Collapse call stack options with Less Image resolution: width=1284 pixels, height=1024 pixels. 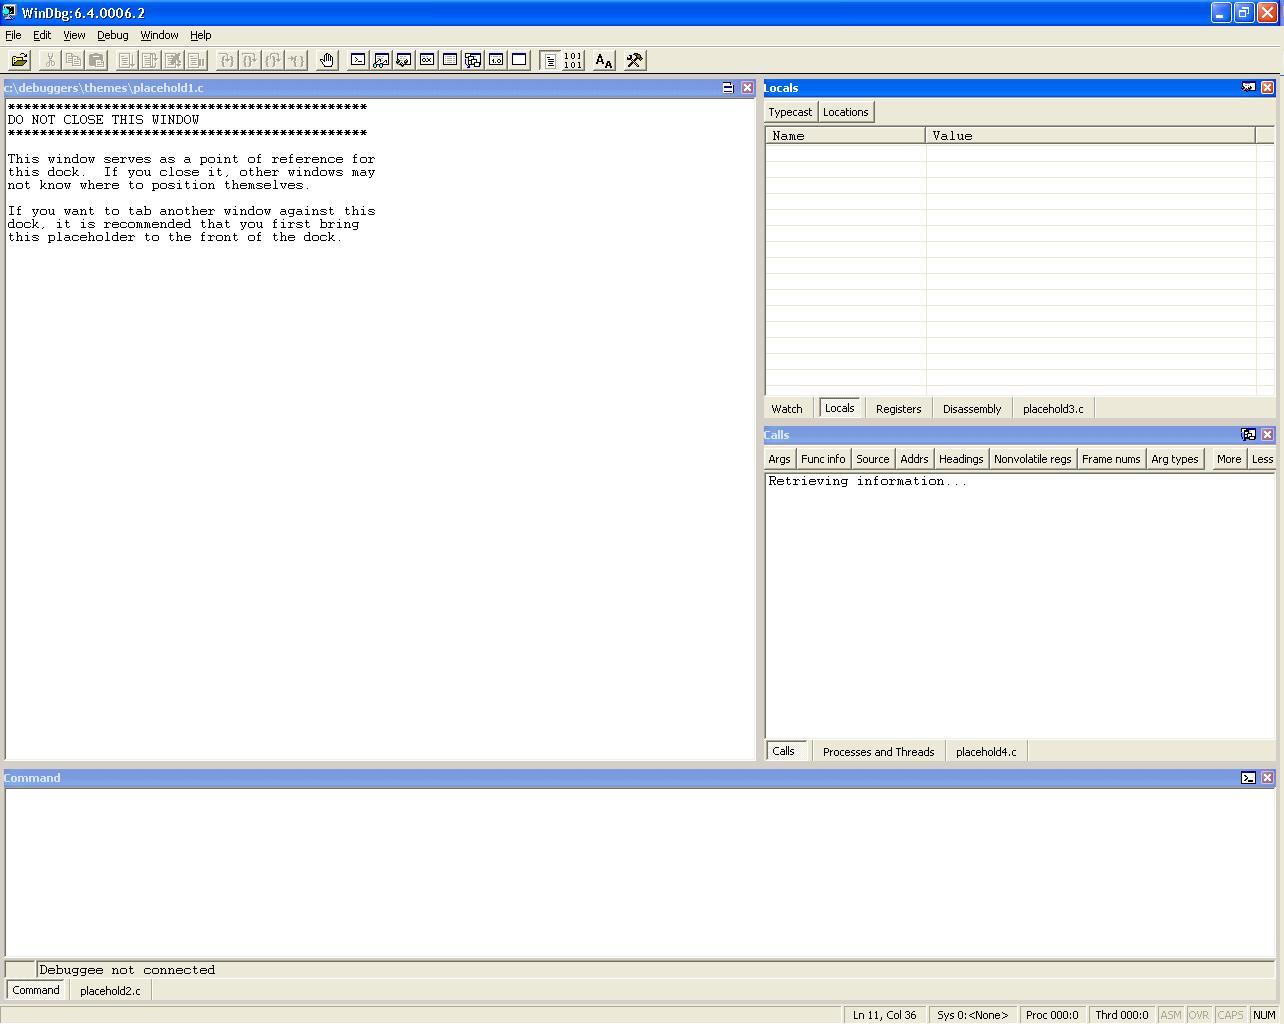(1262, 458)
